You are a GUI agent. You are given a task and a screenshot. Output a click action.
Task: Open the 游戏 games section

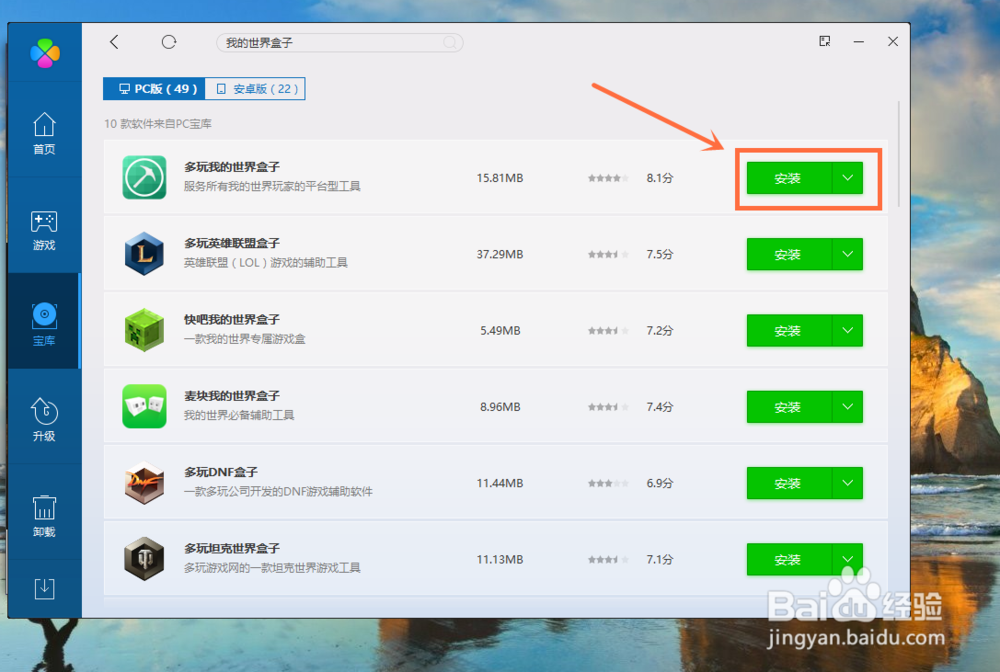[44, 230]
